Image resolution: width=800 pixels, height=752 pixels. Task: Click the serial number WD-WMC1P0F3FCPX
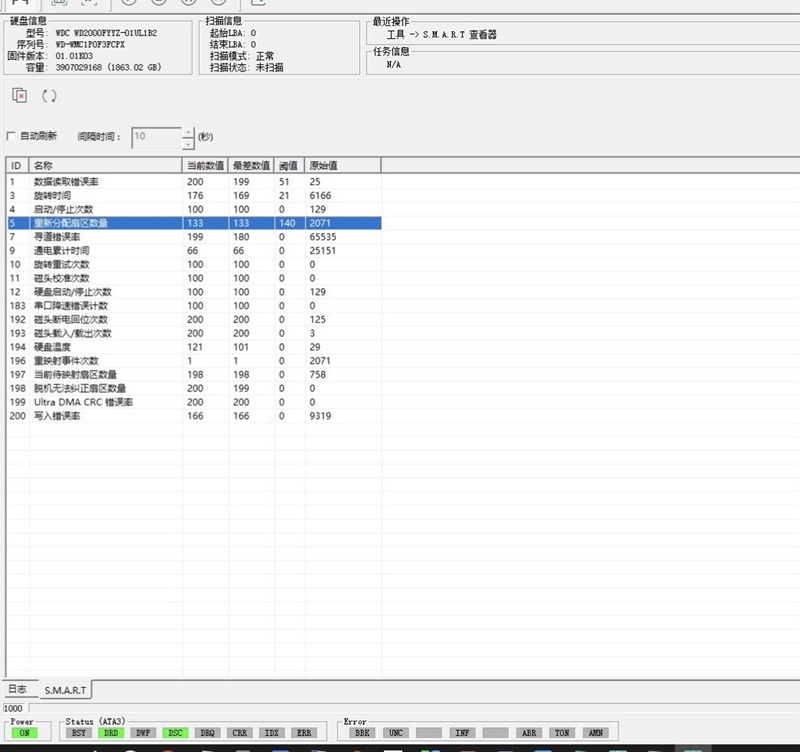(90, 44)
